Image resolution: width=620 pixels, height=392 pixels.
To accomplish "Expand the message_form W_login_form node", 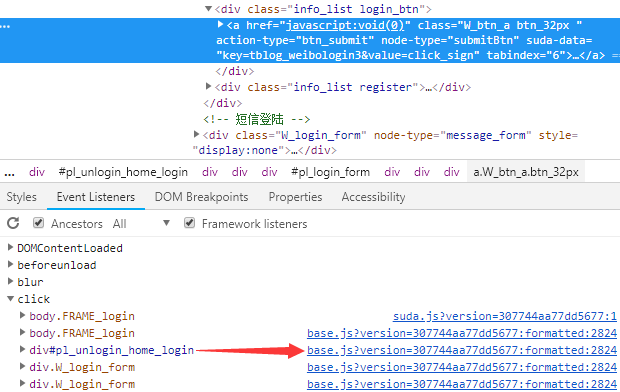I will pos(196,134).
